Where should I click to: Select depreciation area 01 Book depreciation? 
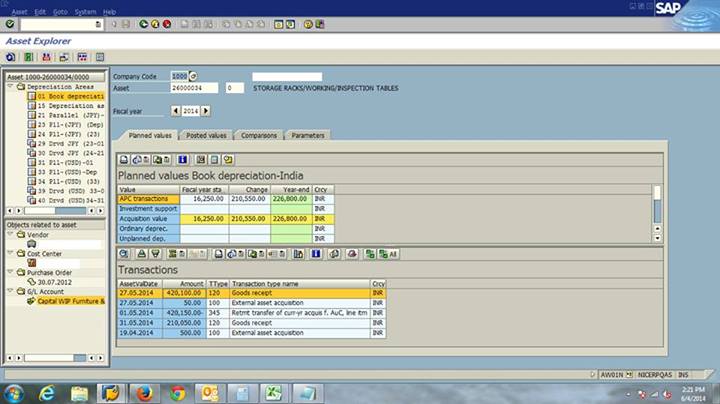tap(66, 96)
